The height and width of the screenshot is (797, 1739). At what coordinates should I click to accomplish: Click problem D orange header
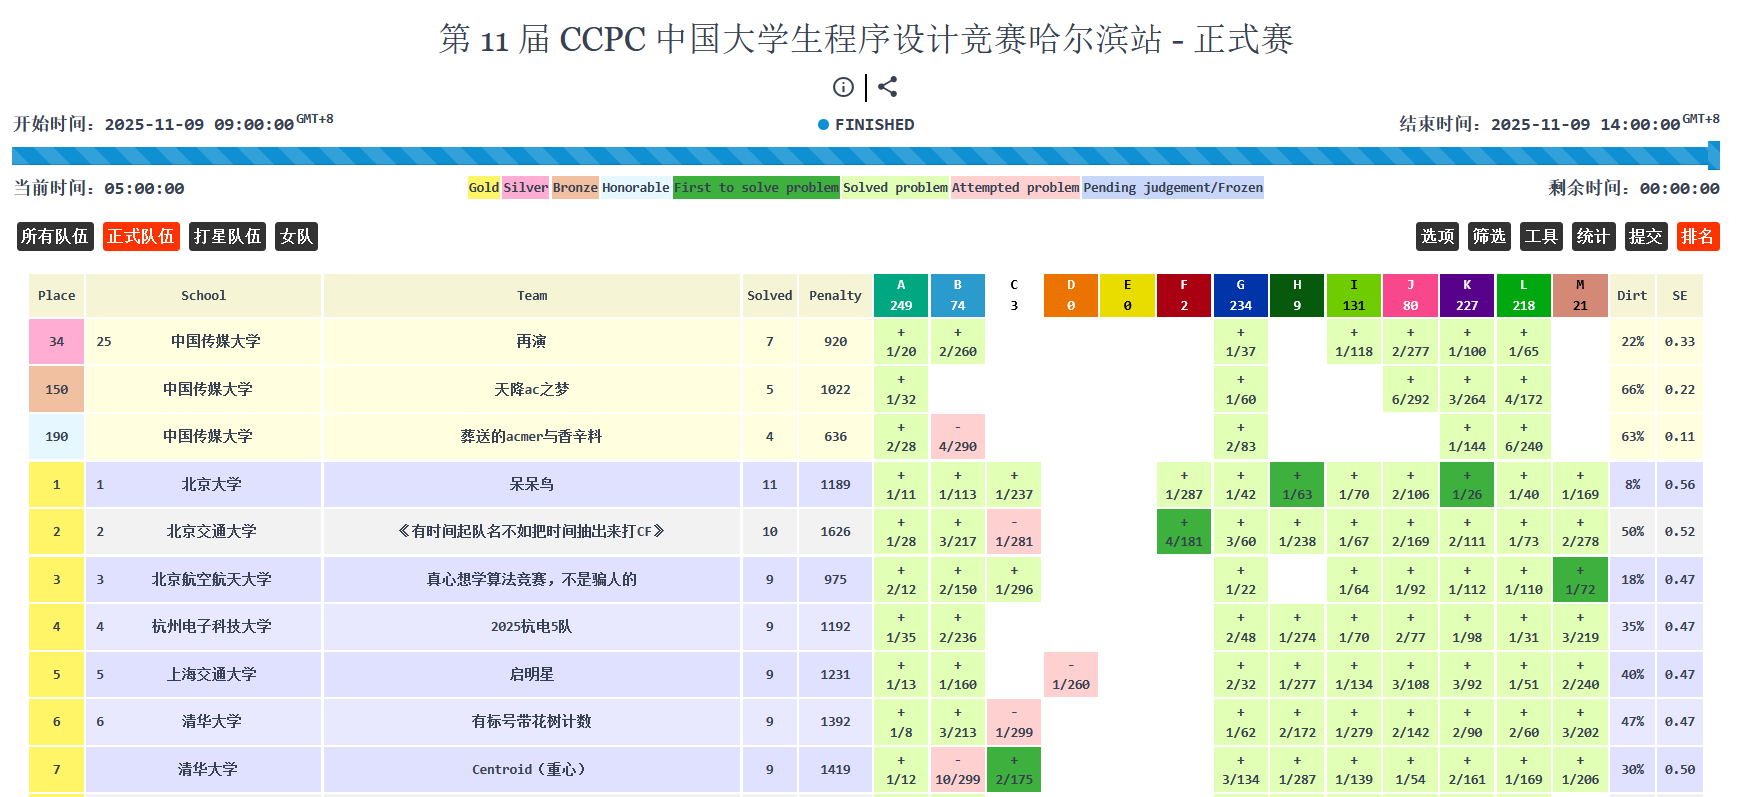pyautogui.click(x=1070, y=295)
